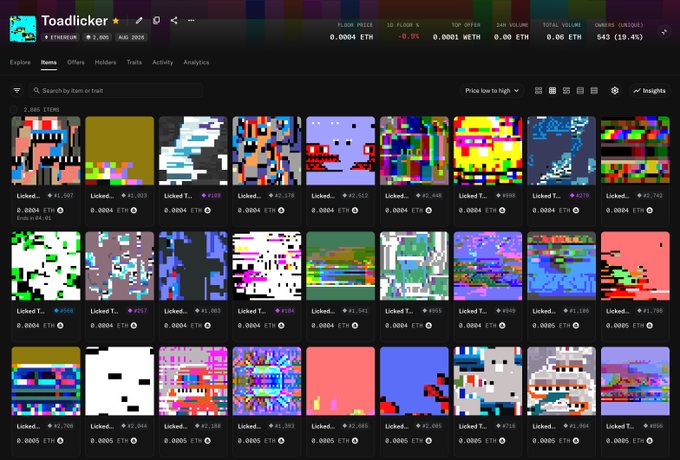
Task: Click the pencil edit collection icon
Action: click(x=139, y=20)
